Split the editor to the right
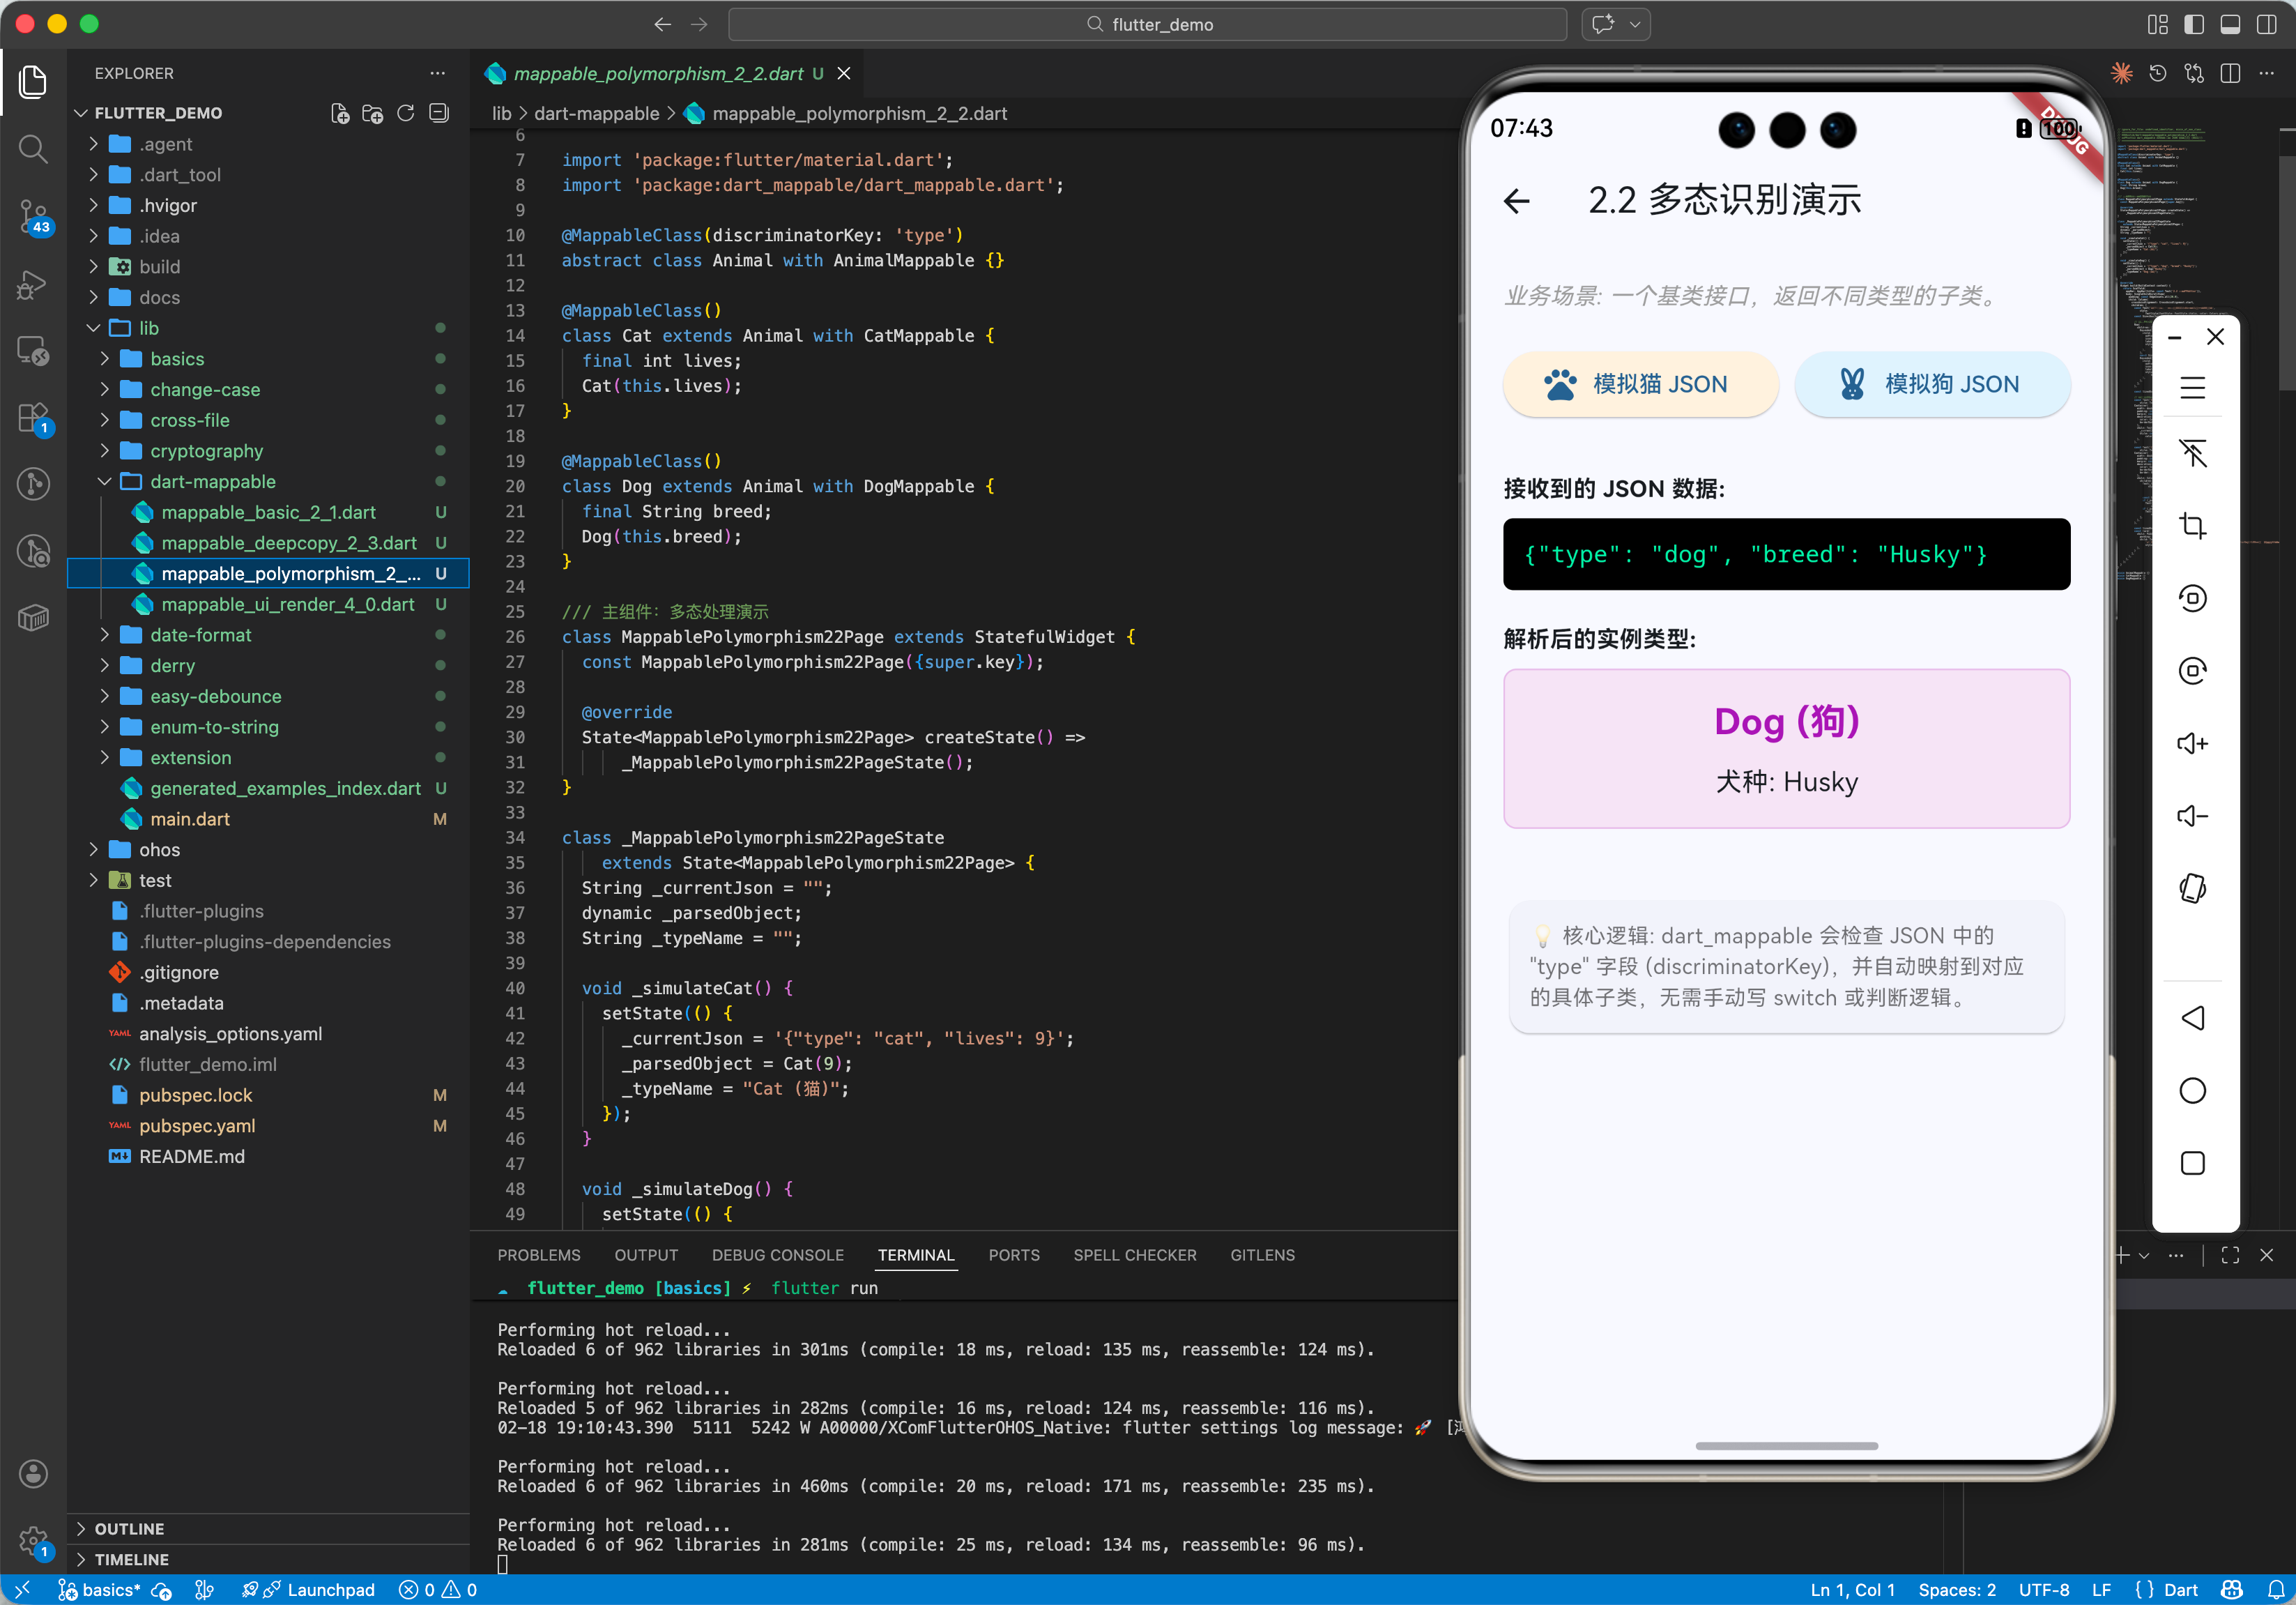 coord(2230,73)
